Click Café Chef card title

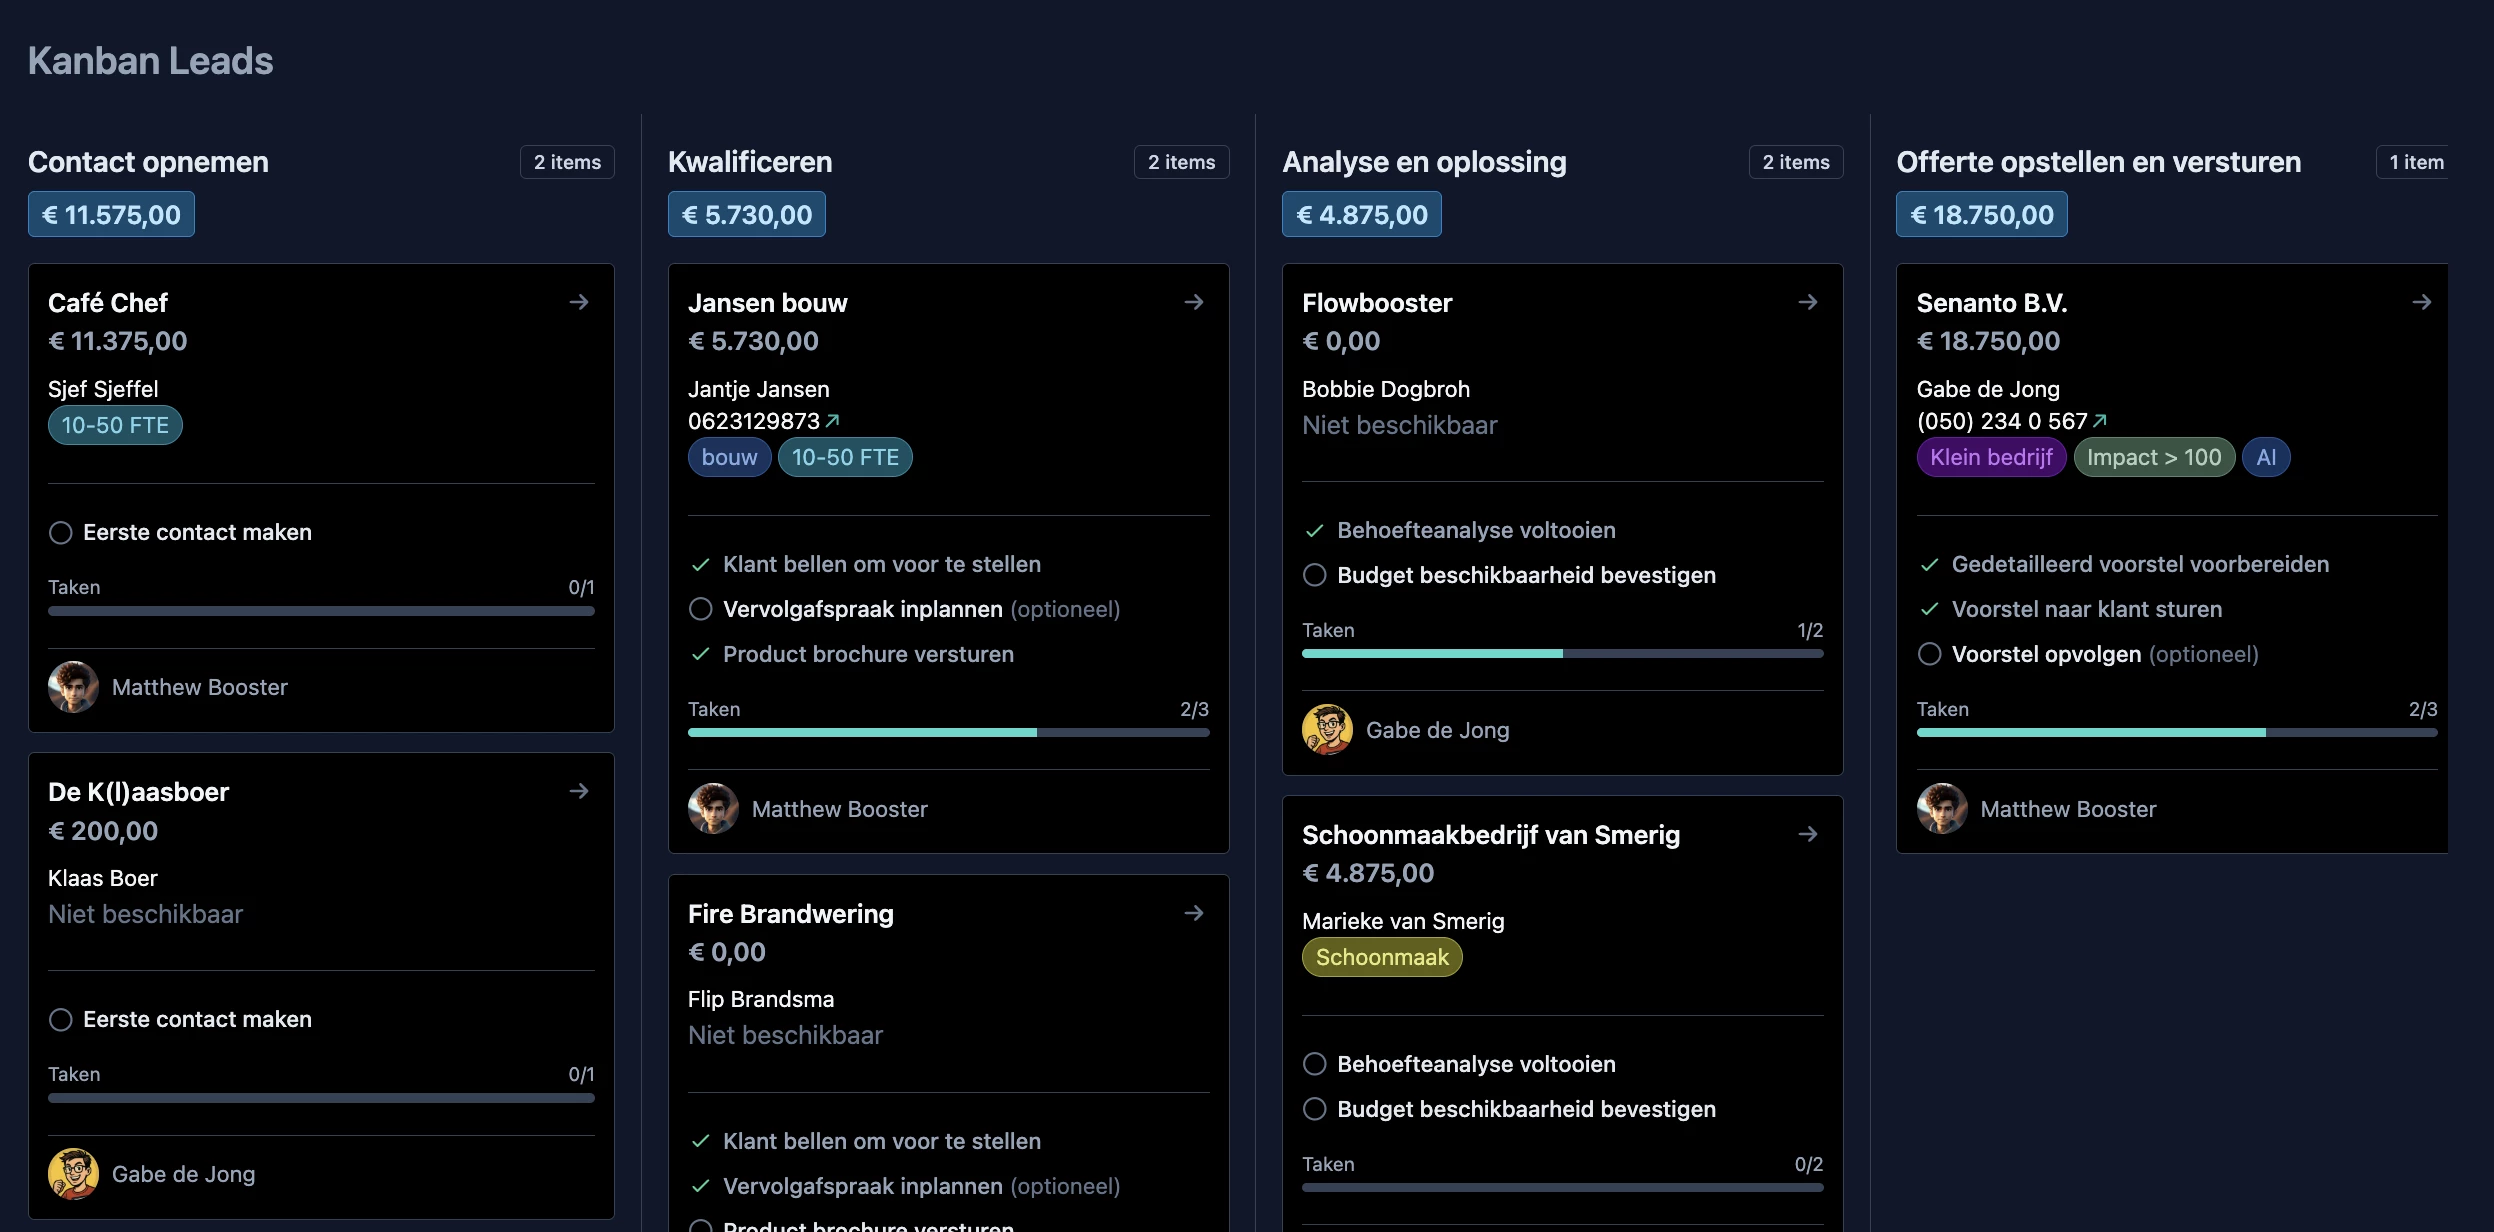(x=108, y=303)
